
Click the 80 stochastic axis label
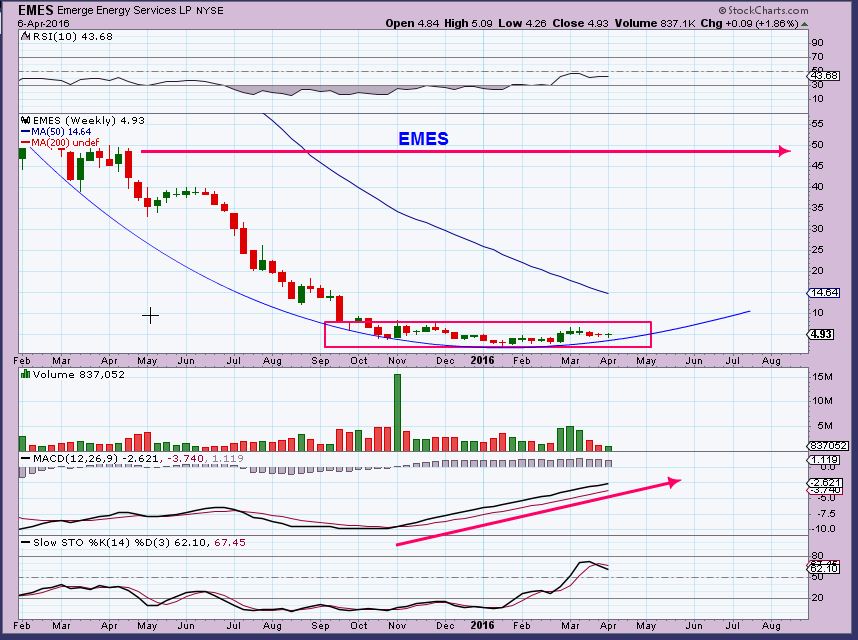coord(818,556)
